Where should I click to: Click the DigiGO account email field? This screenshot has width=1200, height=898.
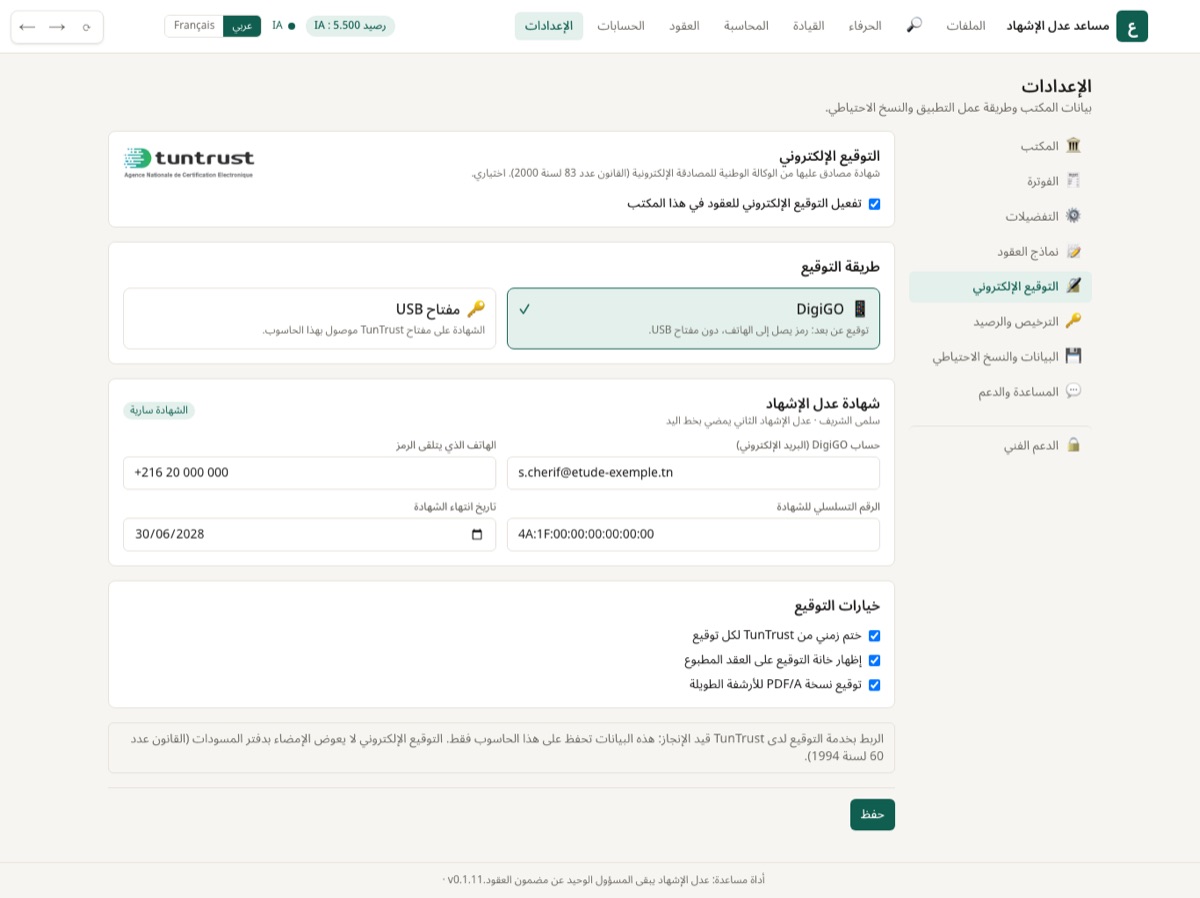pos(693,473)
